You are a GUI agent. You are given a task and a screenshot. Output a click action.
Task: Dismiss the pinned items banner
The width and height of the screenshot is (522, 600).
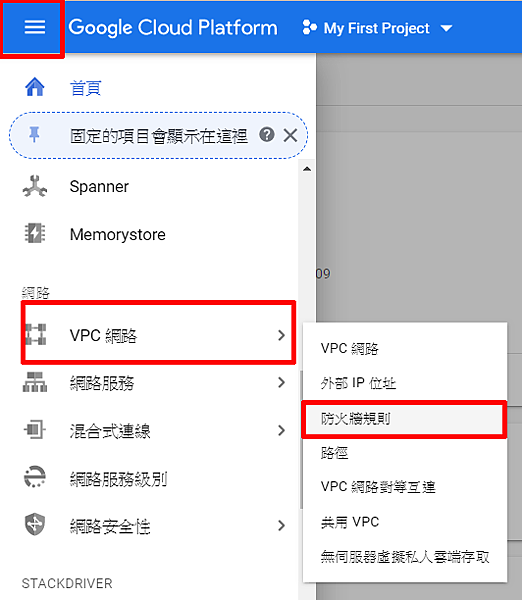tap(290, 135)
